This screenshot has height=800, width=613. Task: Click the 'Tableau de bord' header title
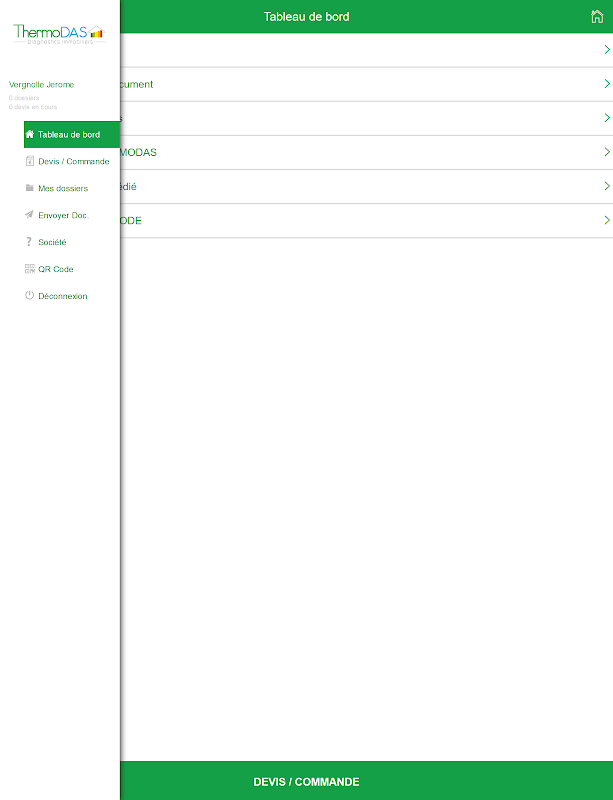[x=306, y=17]
